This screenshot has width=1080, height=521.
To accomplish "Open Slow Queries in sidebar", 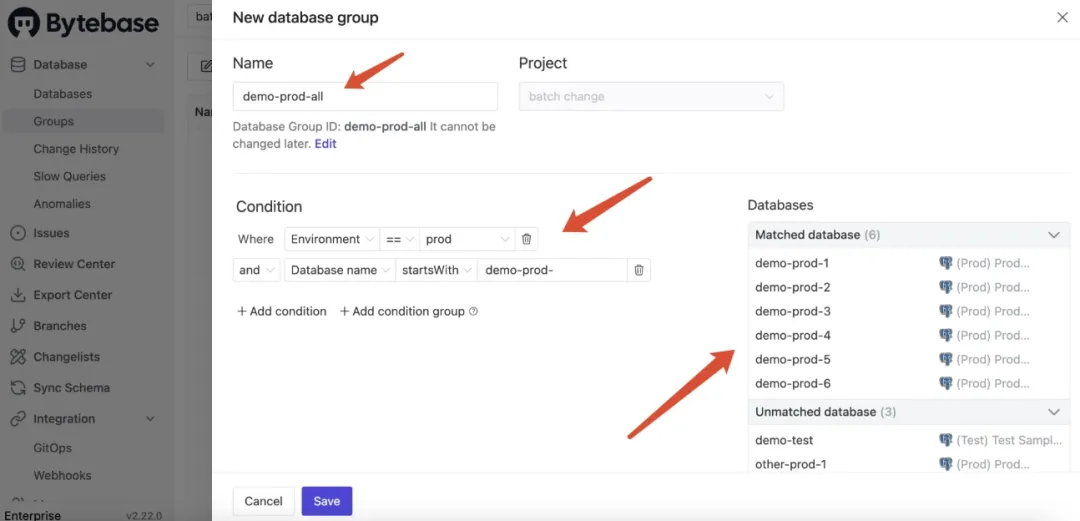I will (x=69, y=176).
